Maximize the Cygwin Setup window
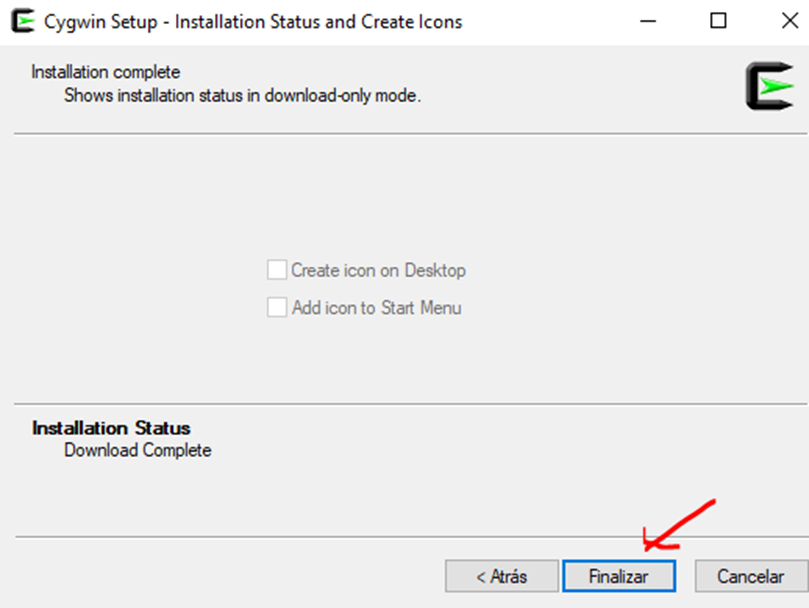The height and width of the screenshot is (608, 809). pyautogui.click(x=718, y=21)
